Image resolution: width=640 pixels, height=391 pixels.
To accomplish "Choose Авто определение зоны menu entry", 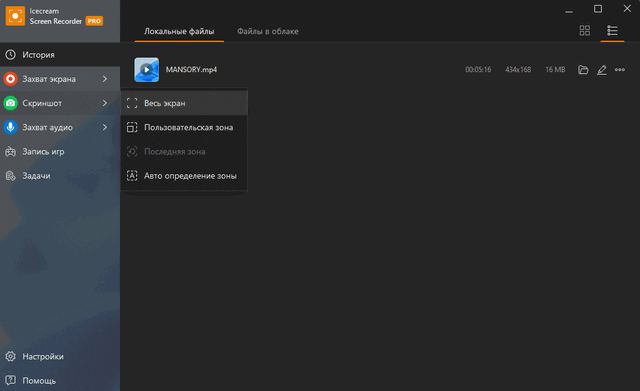I will 184,176.
